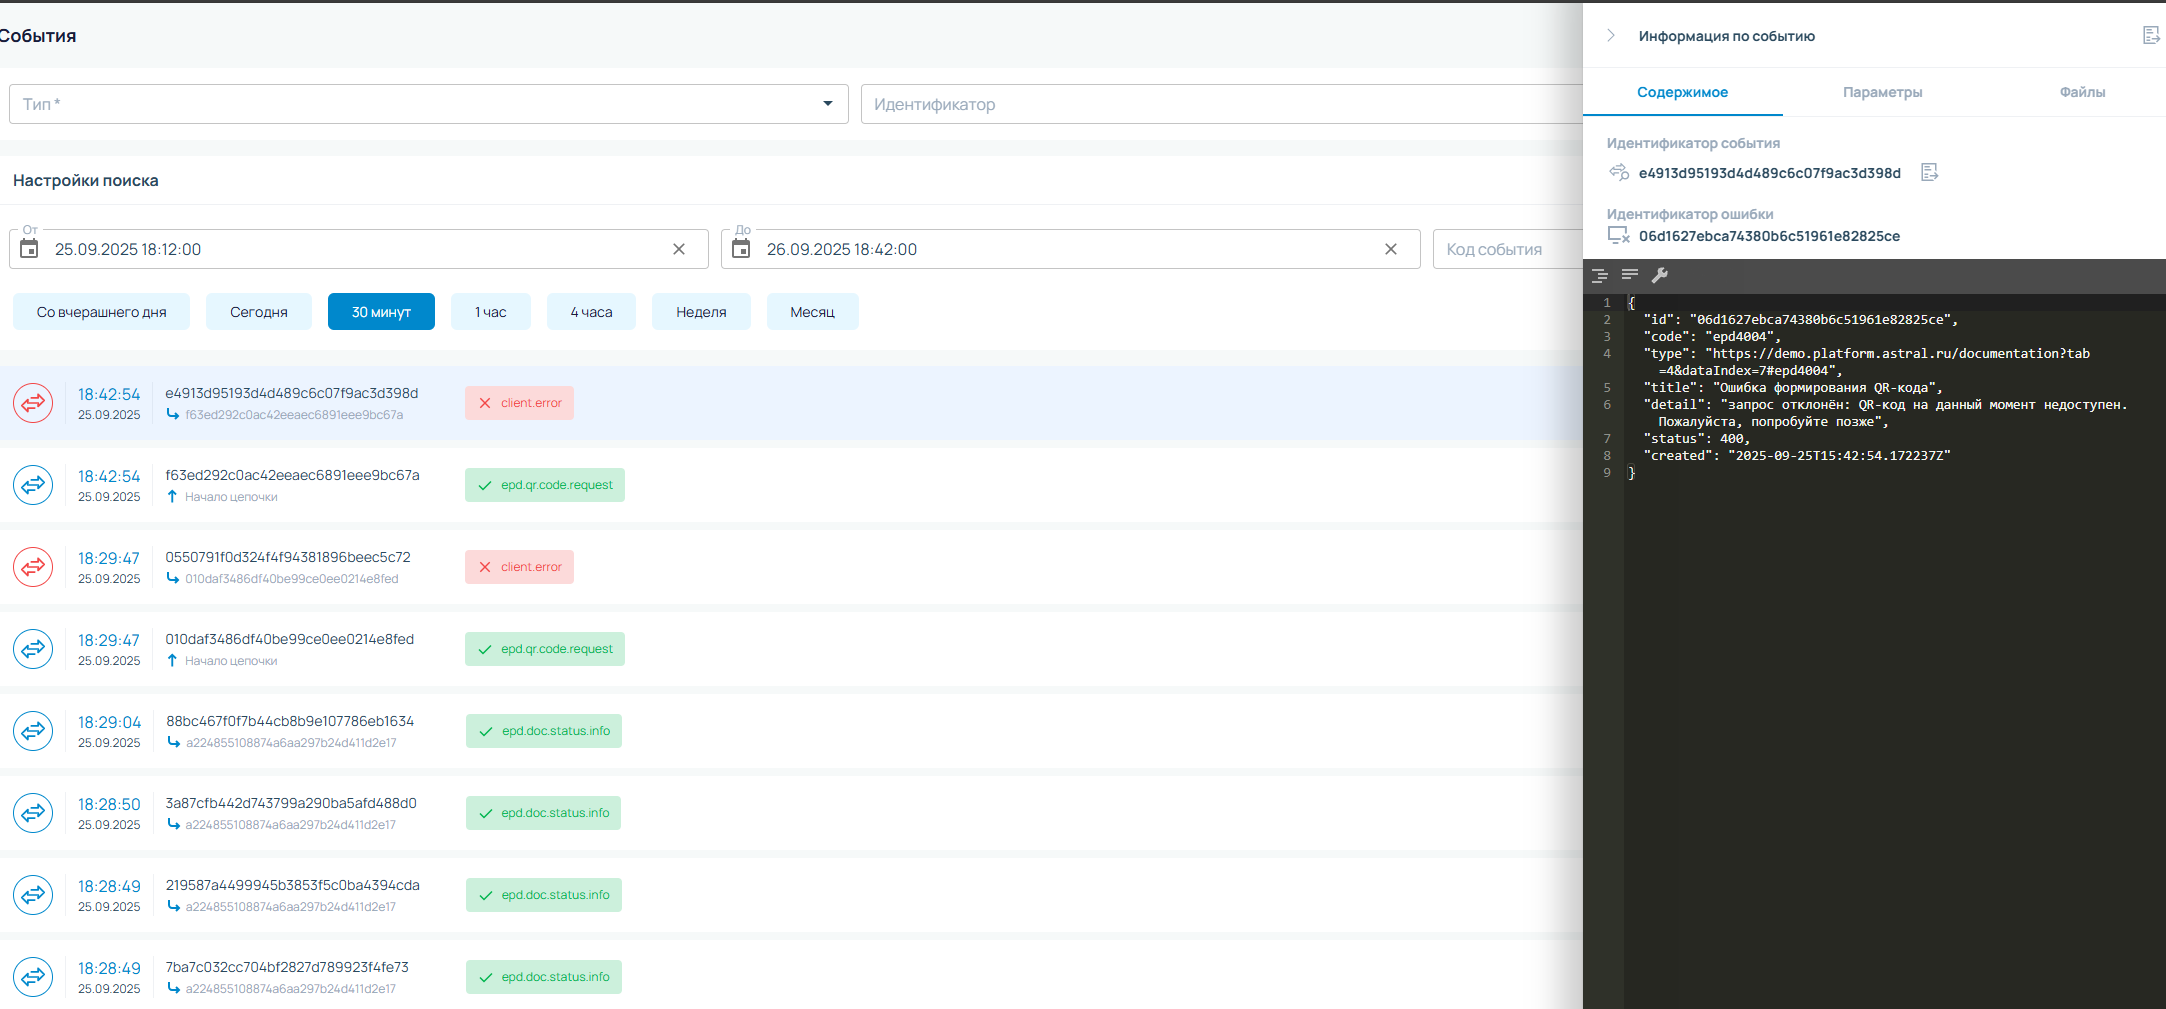This screenshot has height=1009, width=2166.
Task: Select the 4 часа range
Action: click(x=591, y=312)
